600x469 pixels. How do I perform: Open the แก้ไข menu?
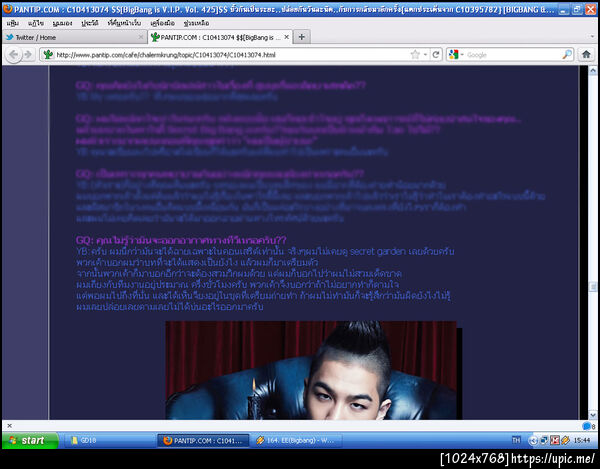[x=36, y=23]
